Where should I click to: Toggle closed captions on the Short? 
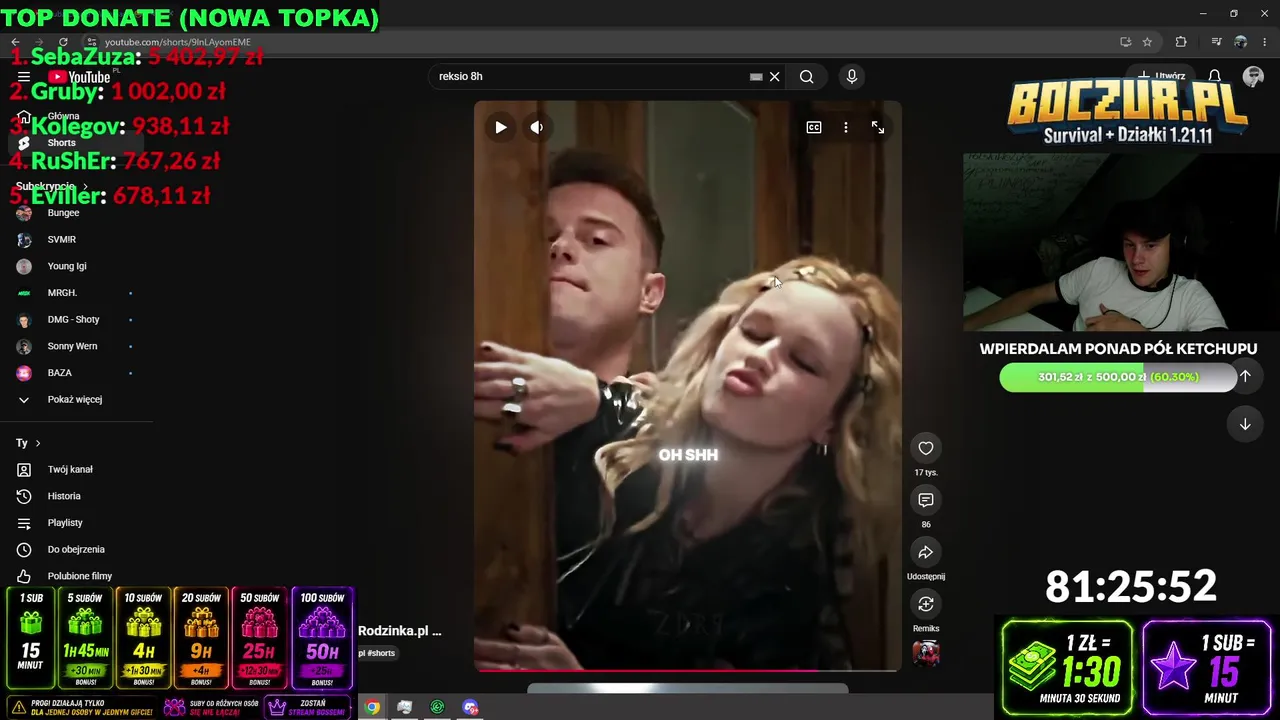tap(814, 127)
